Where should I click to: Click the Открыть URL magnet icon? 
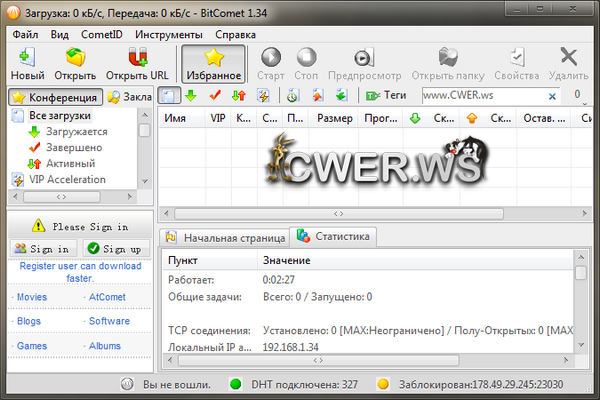[137, 58]
